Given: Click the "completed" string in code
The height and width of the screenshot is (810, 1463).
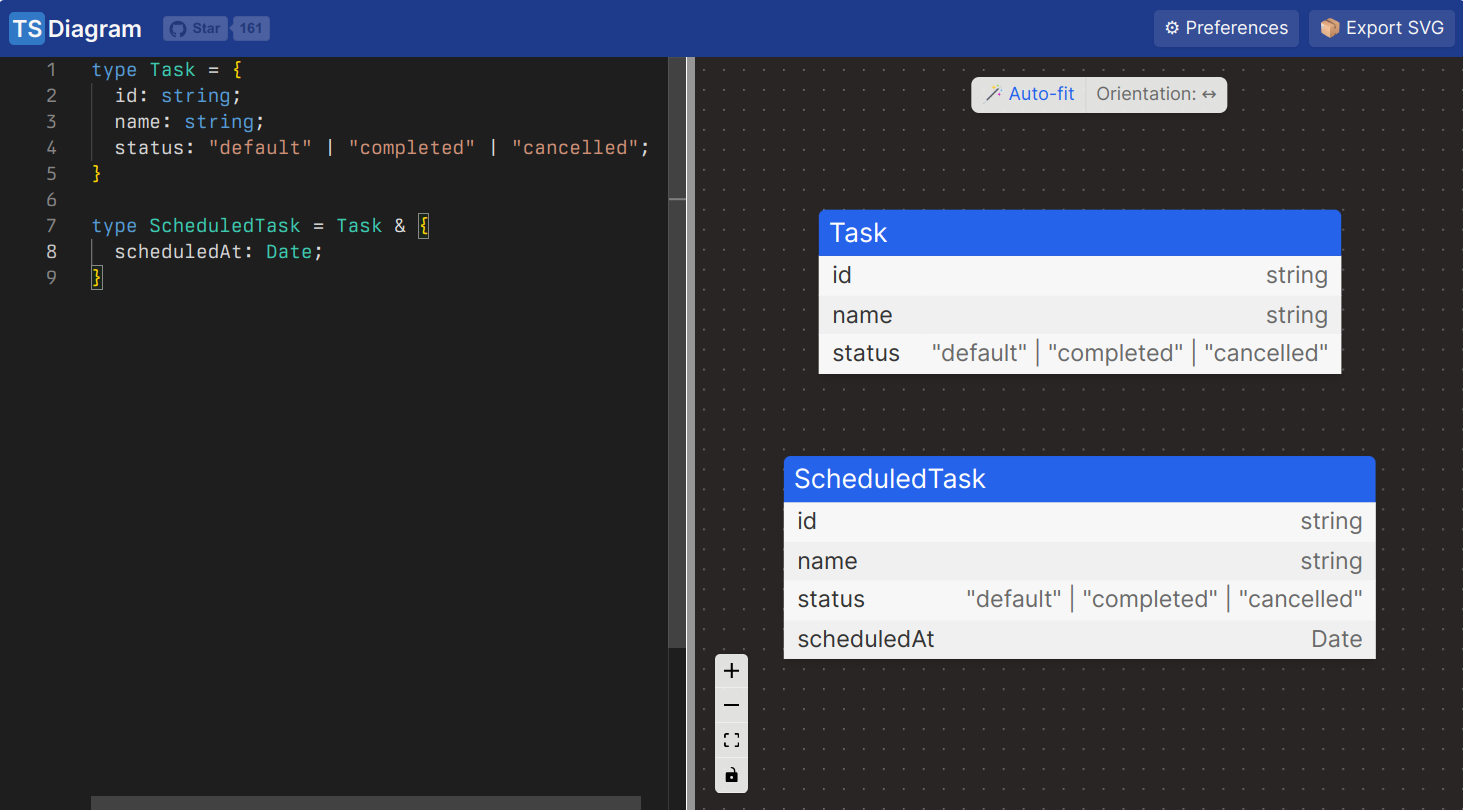Looking at the screenshot, I should click(x=412, y=148).
